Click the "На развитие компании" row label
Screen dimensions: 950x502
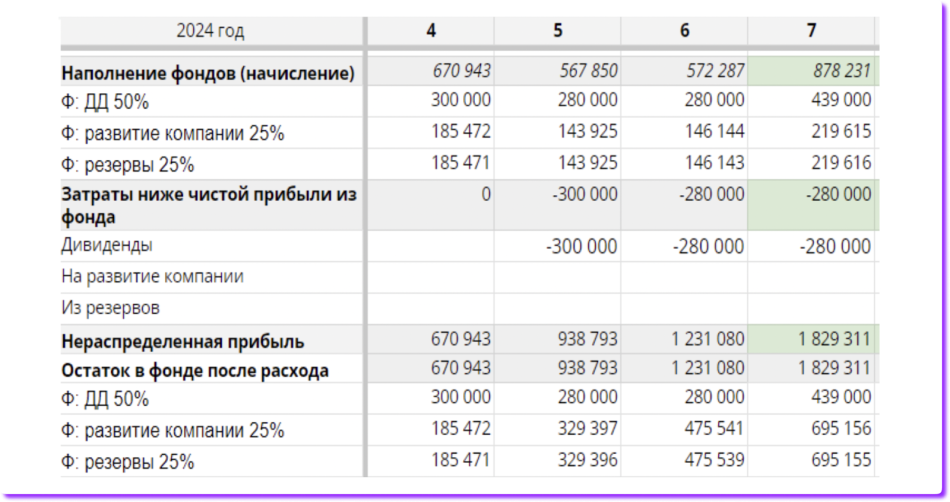(152, 276)
